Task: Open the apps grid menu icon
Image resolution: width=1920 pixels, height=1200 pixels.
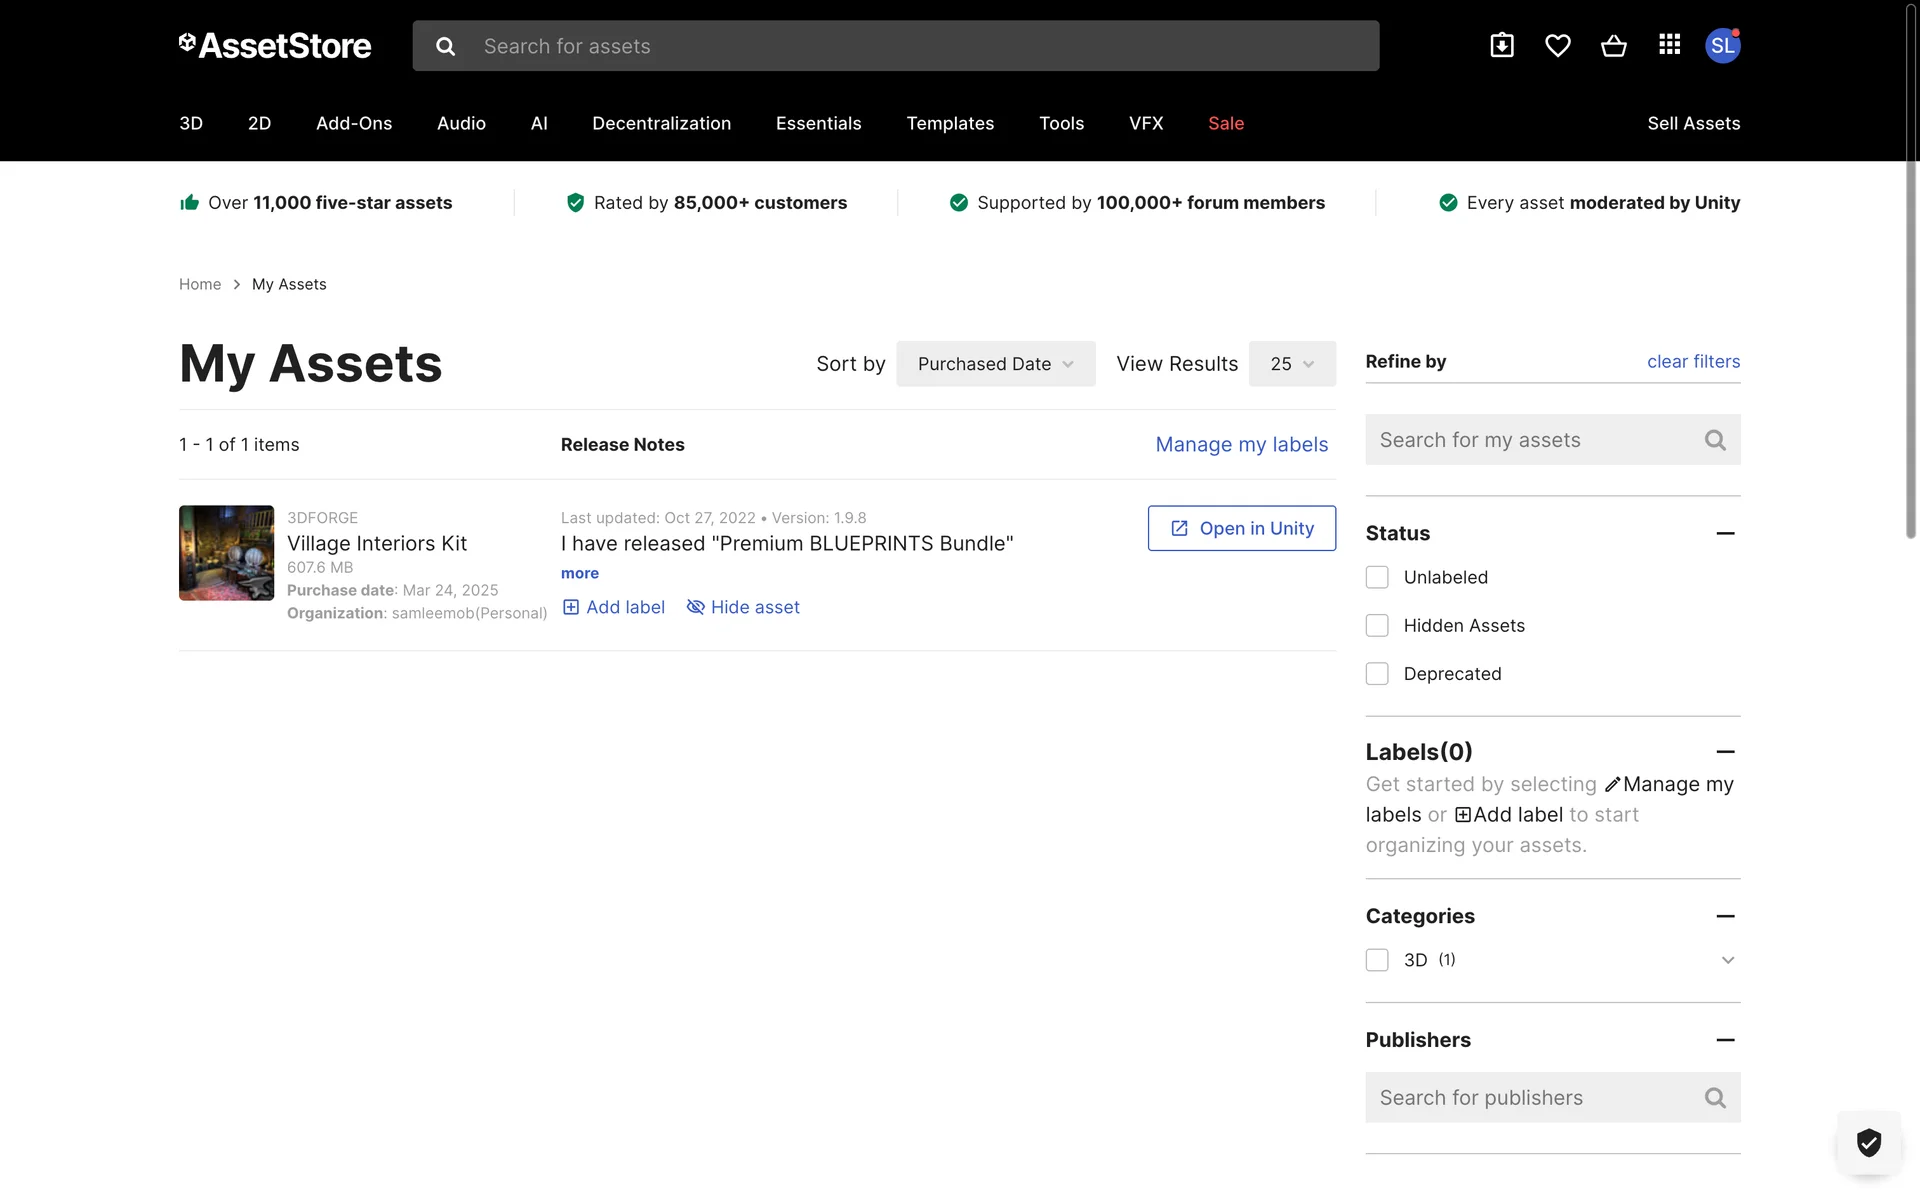Action: [1669, 45]
